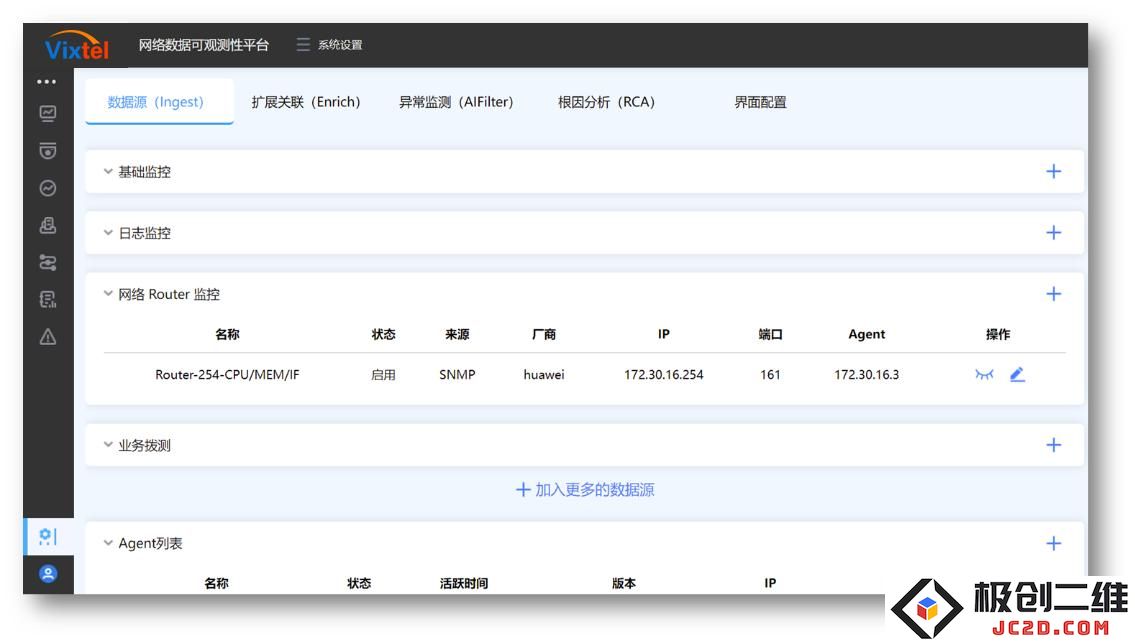Viewport: 1135px width, 641px height.
Task: Add a new 日志监控 data source
Action: tap(1053, 233)
